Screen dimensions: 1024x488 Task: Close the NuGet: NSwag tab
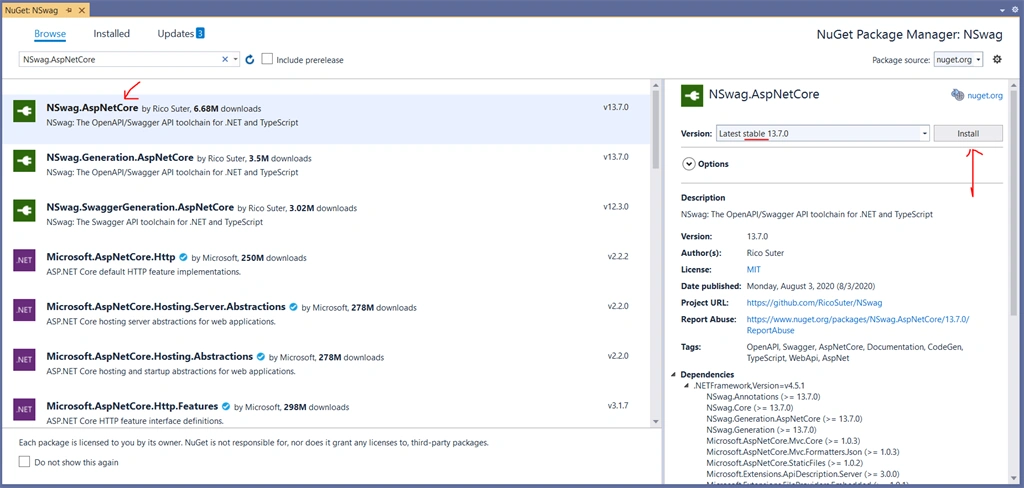click(x=81, y=10)
